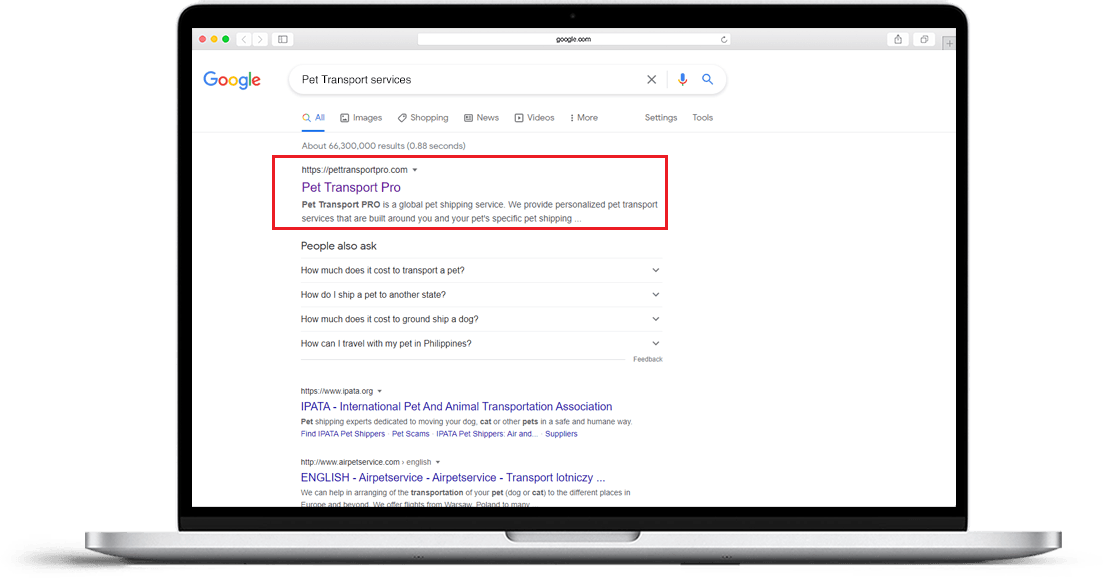Image resolution: width=1103 pixels, height=578 pixels.
Task: Select the All results tab
Action: (x=314, y=118)
